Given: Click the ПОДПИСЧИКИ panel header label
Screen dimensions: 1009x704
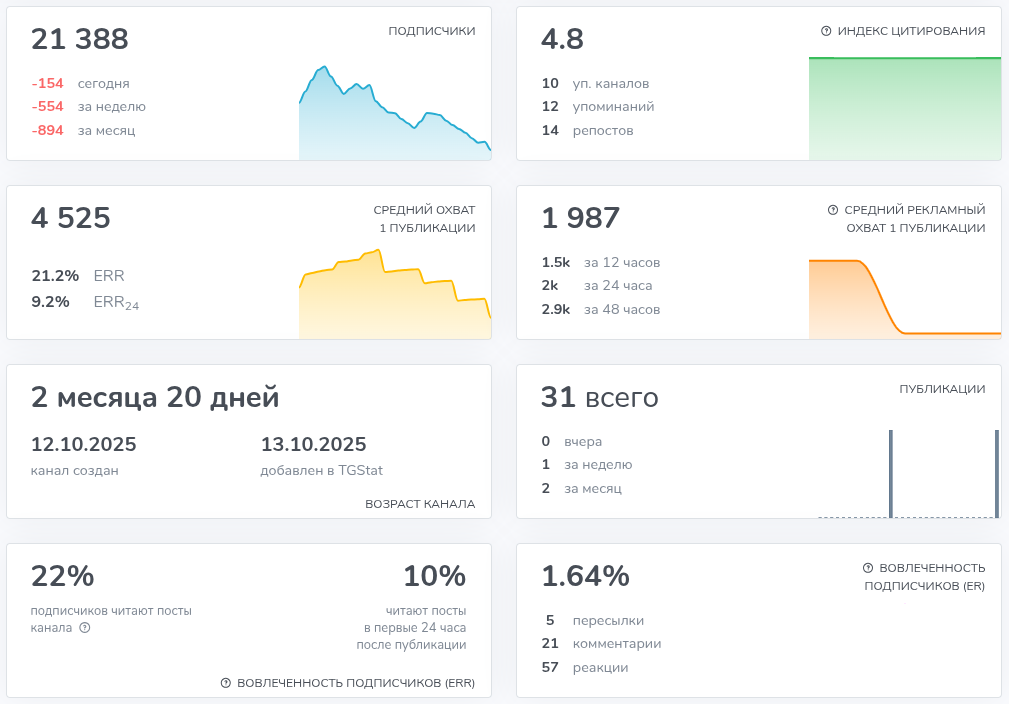Looking at the screenshot, I should 432,31.
